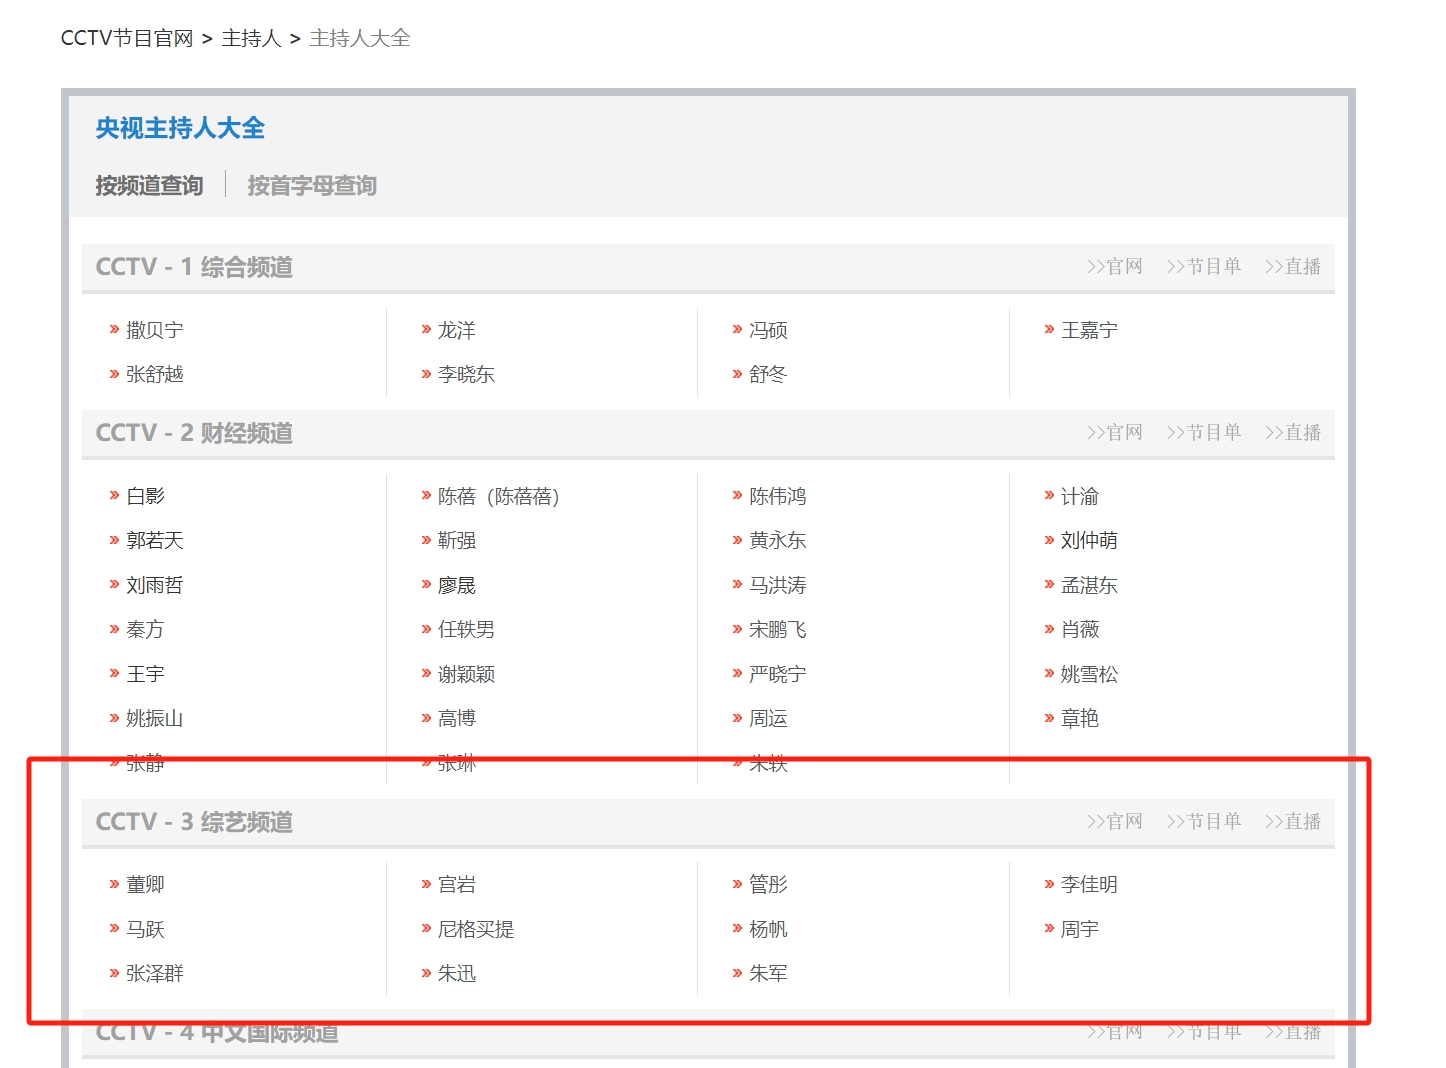Screen dimensions: 1446x1068
Task: Select the 按频道查询 tab
Action: point(149,185)
